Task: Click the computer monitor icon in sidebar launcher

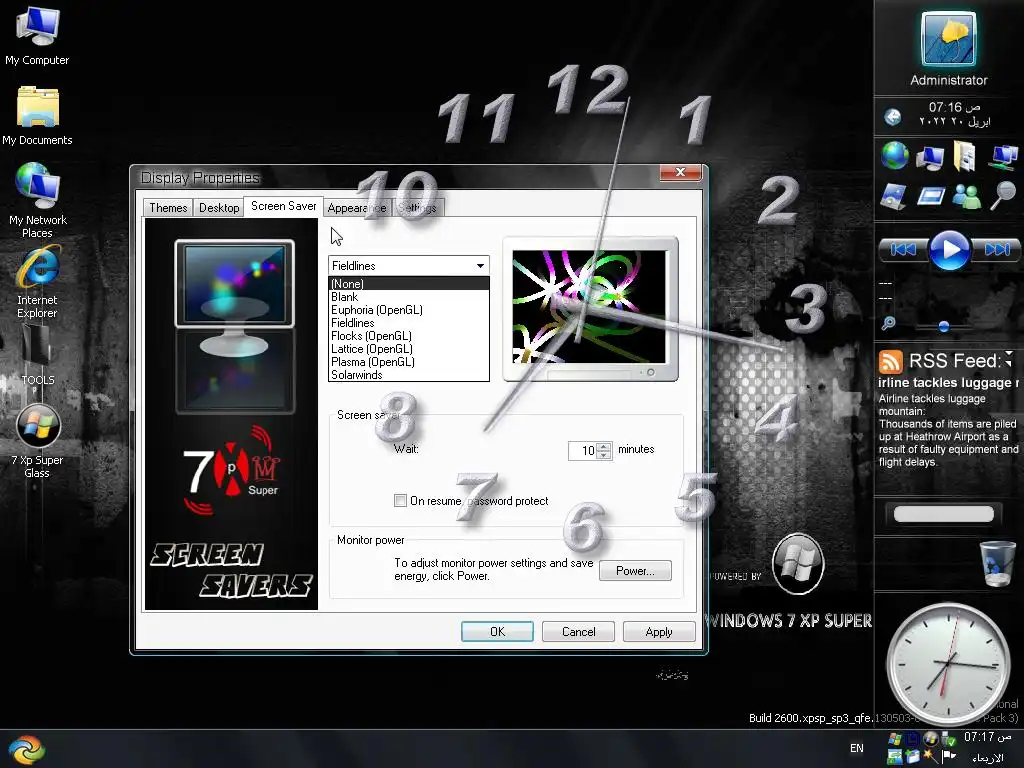Action: point(930,157)
